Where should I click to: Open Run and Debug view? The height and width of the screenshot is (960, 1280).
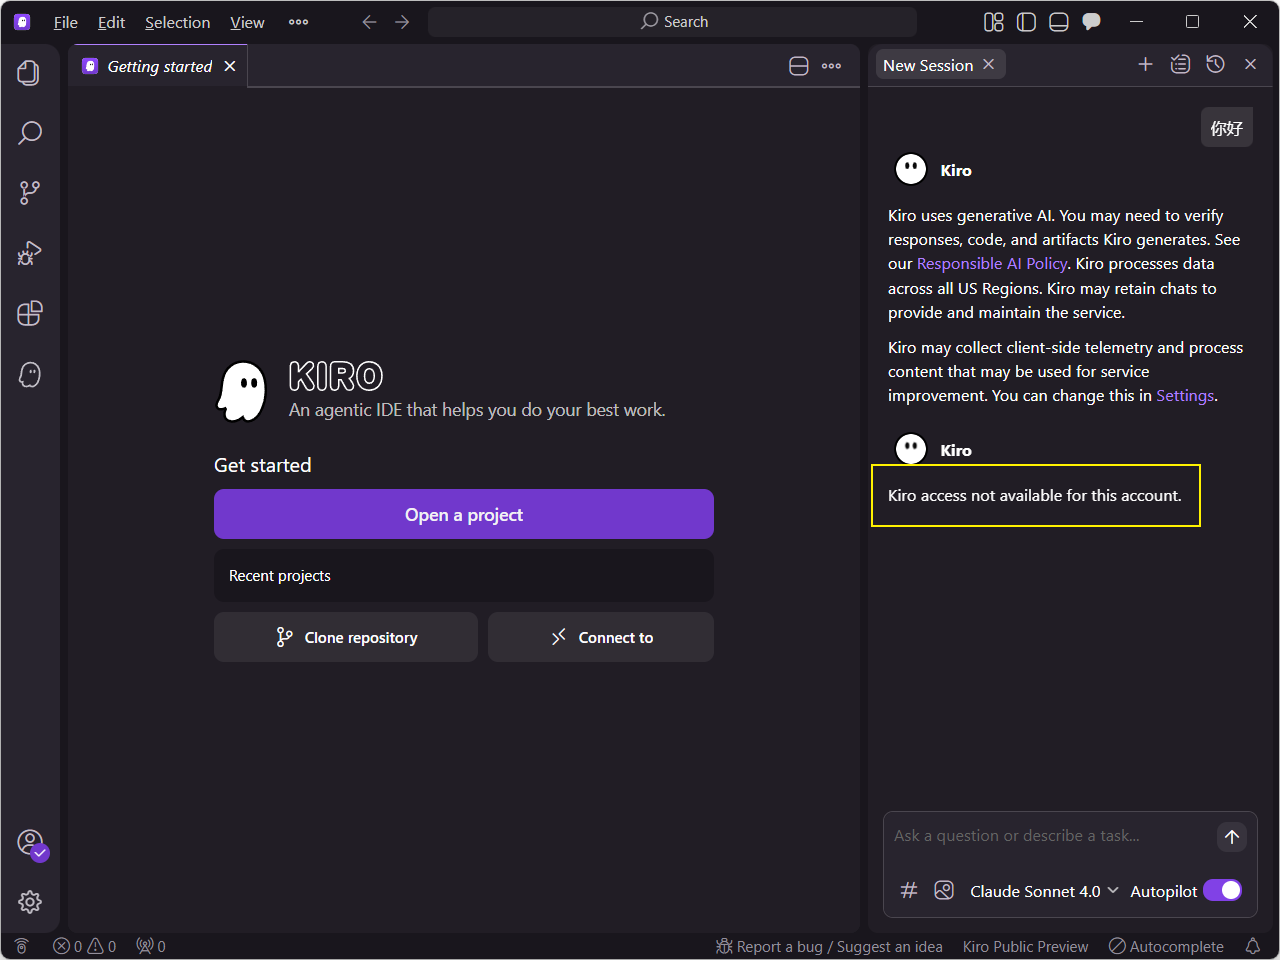point(29,253)
